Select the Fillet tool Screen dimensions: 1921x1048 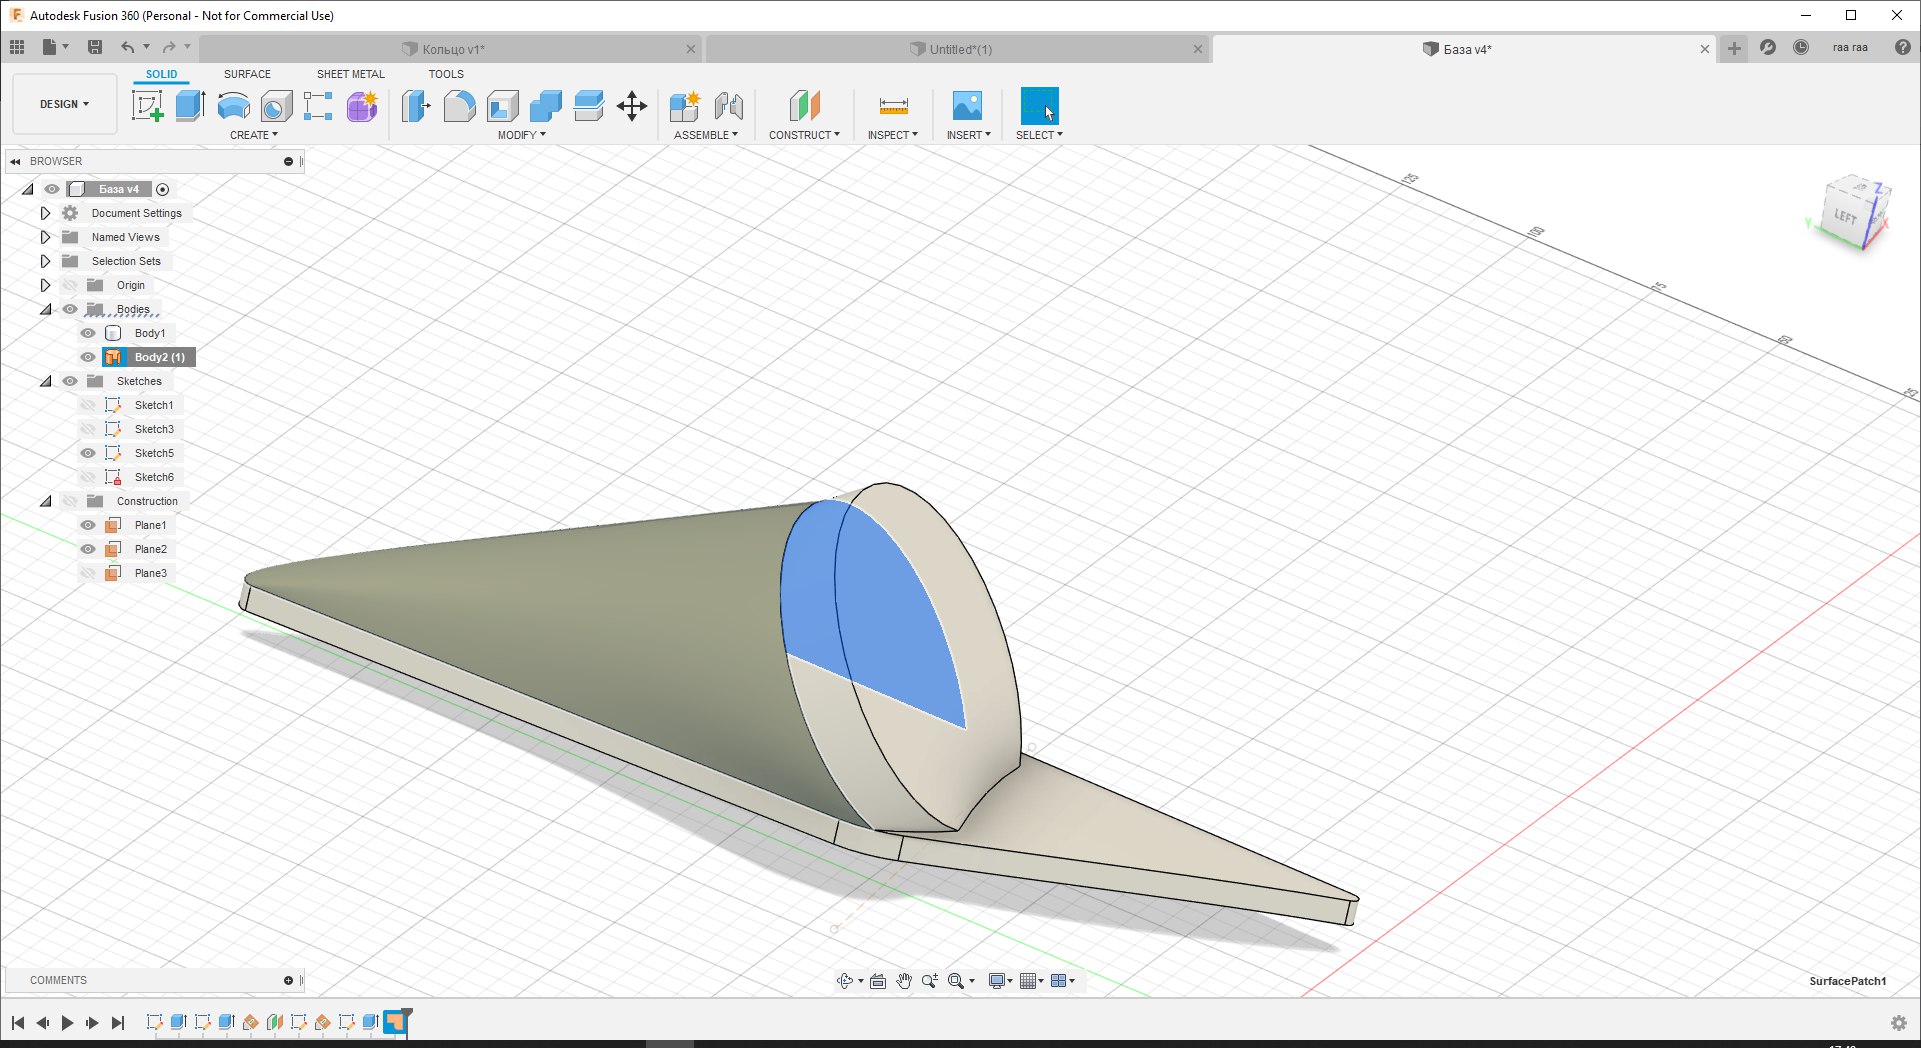click(x=459, y=106)
